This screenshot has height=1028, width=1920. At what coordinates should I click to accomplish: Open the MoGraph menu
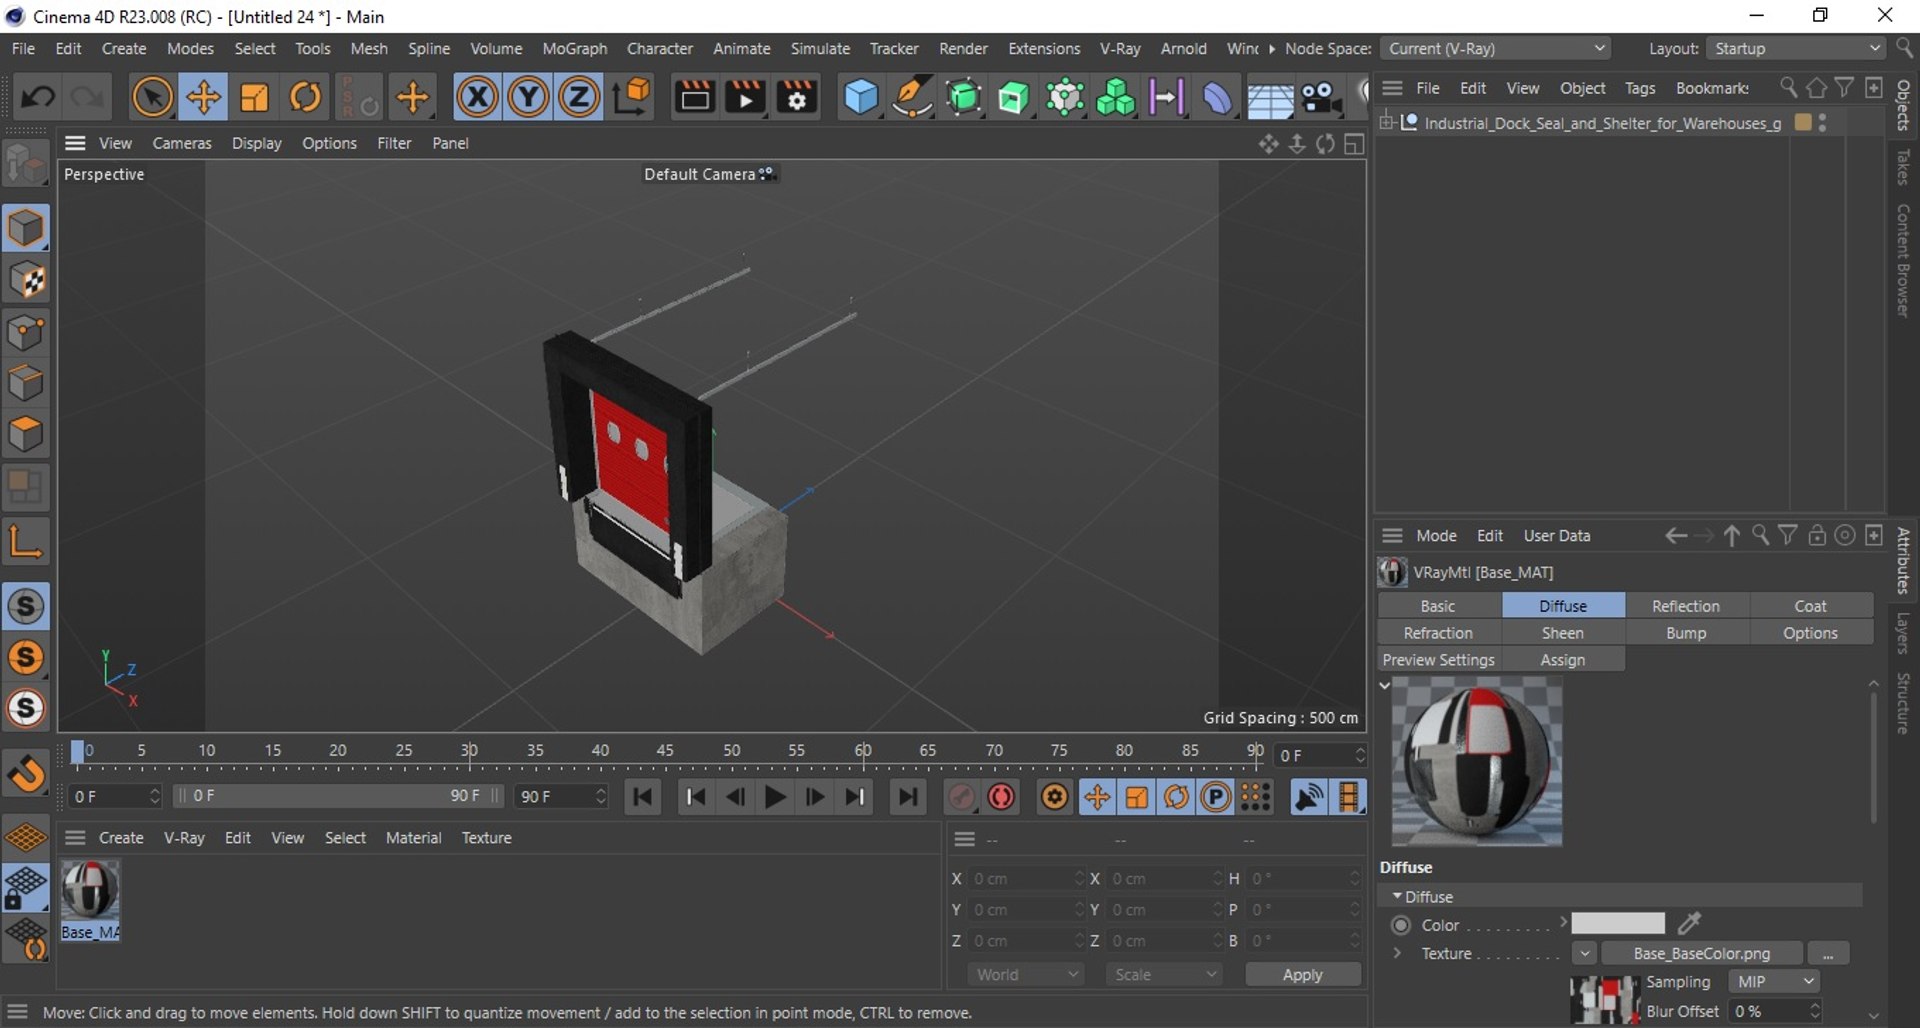(x=574, y=48)
